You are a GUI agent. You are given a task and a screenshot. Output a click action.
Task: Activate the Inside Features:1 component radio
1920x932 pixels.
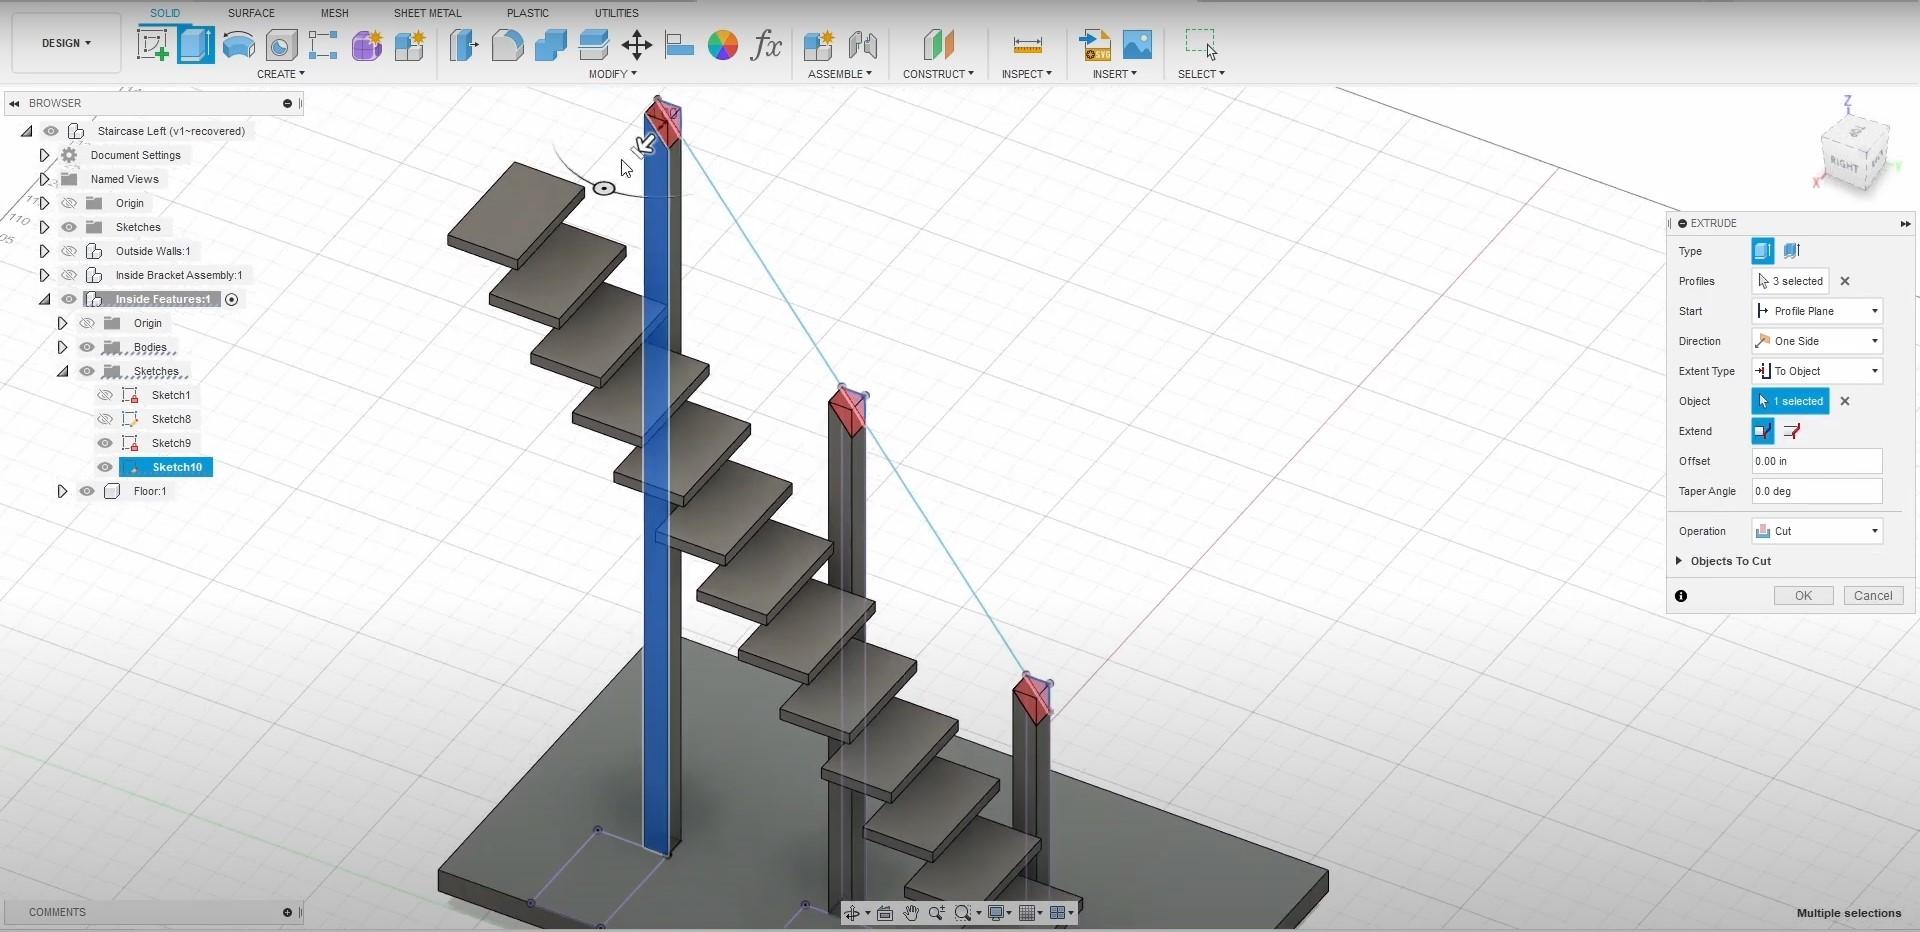click(232, 300)
